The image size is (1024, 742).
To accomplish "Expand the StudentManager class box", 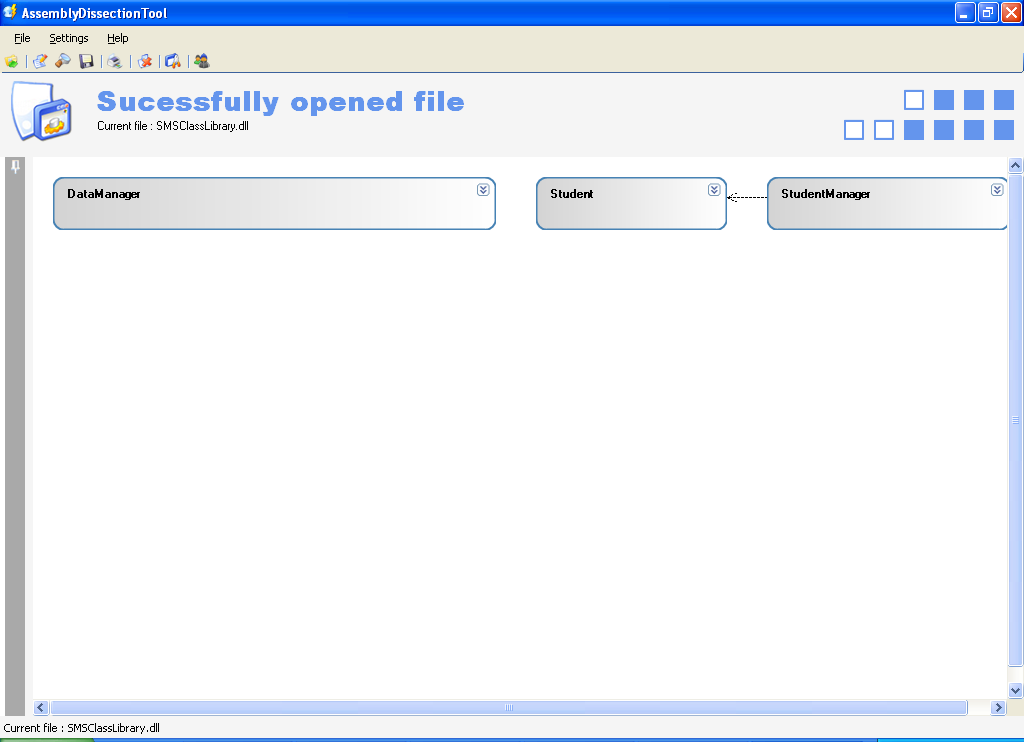I will coord(997,189).
